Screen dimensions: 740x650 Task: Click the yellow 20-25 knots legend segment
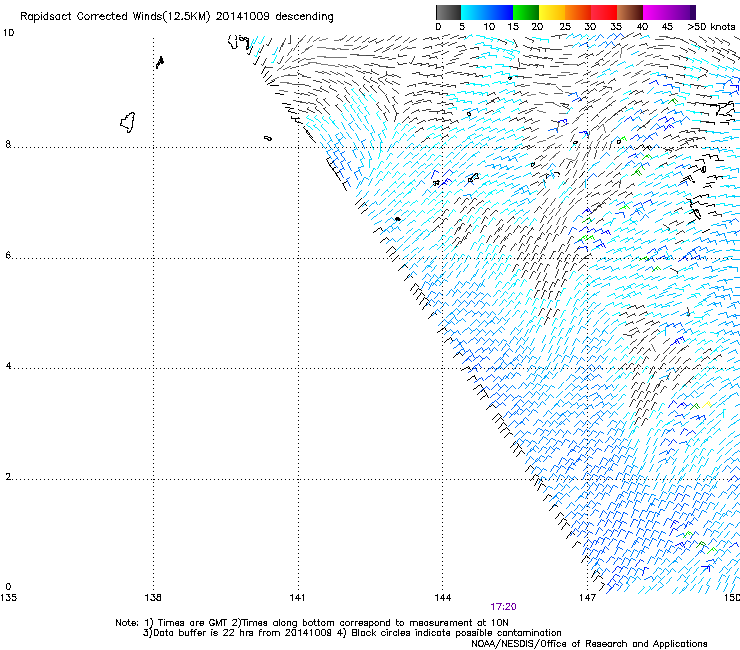552,12
